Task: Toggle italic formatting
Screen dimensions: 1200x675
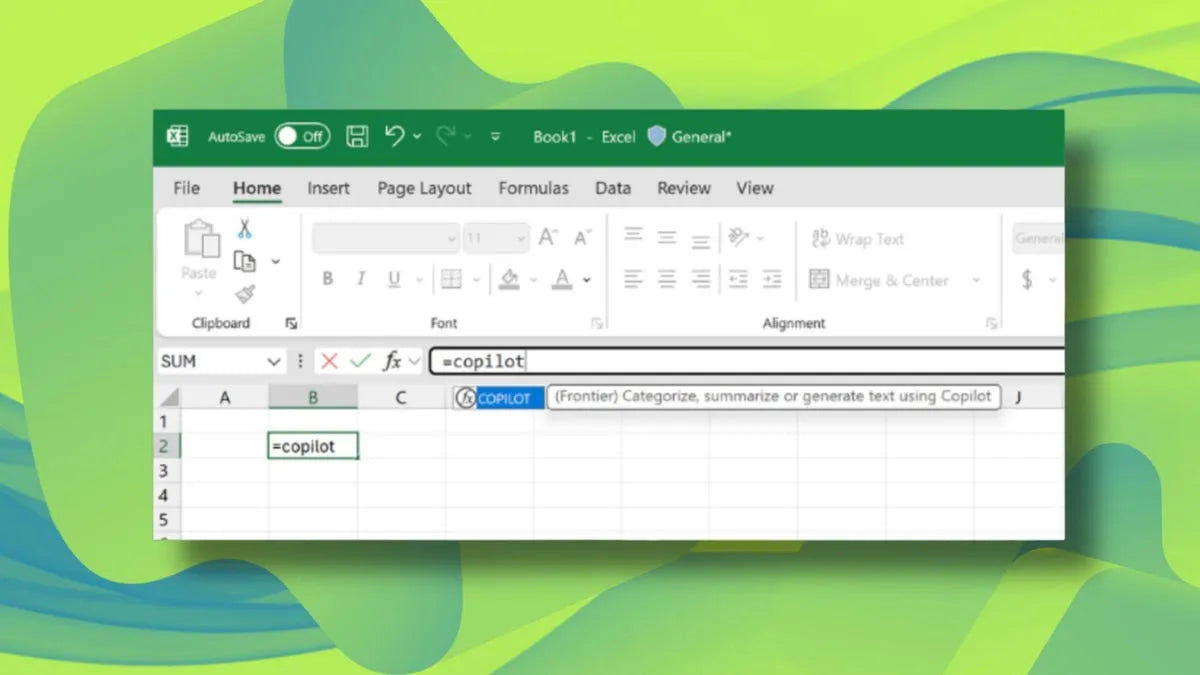Action: point(360,279)
